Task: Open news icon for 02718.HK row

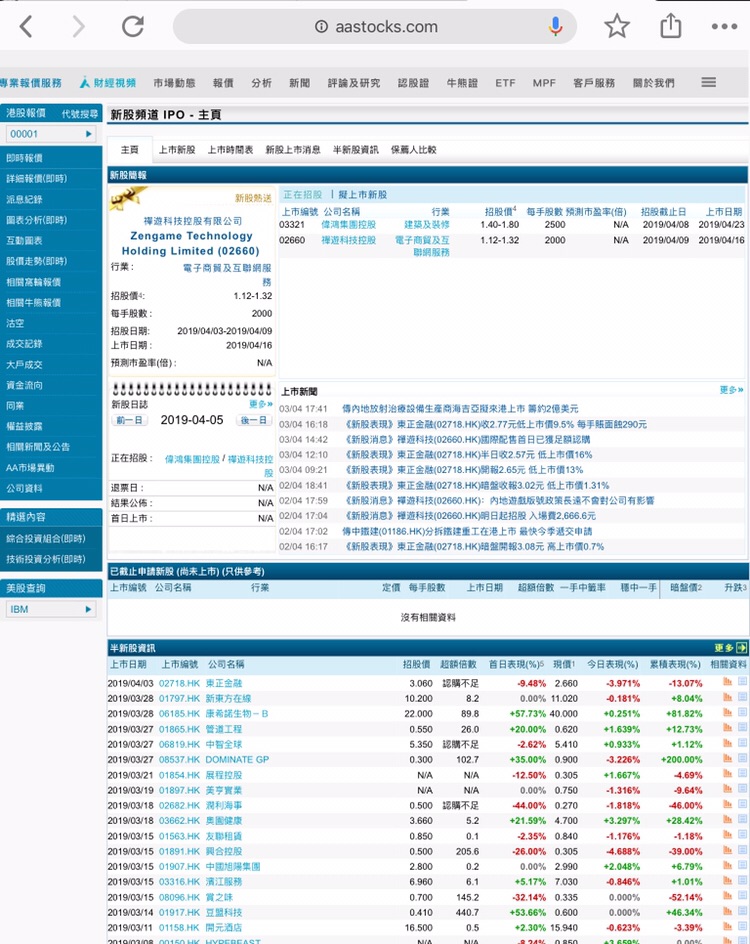Action: 742,682
